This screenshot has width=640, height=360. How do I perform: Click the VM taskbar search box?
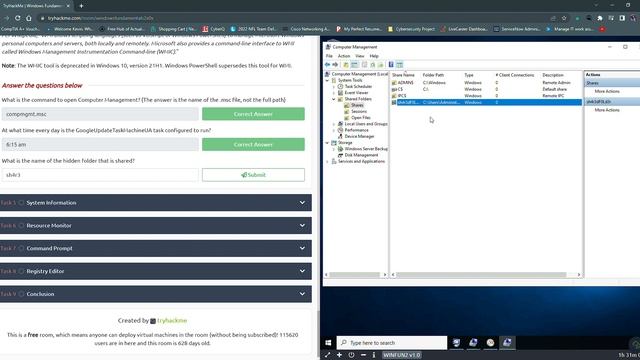[392, 343]
